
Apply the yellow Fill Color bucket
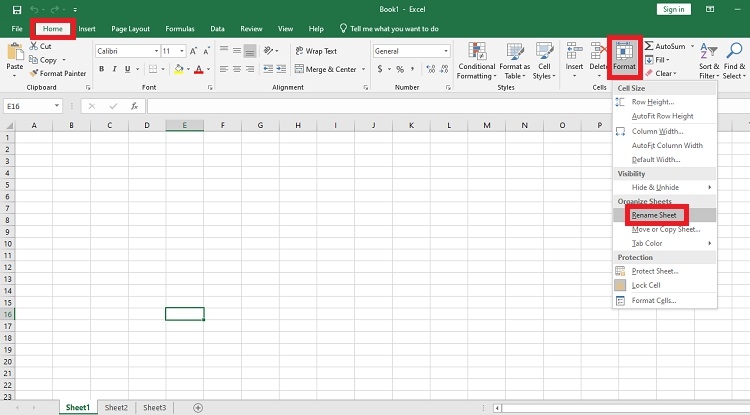(x=179, y=69)
